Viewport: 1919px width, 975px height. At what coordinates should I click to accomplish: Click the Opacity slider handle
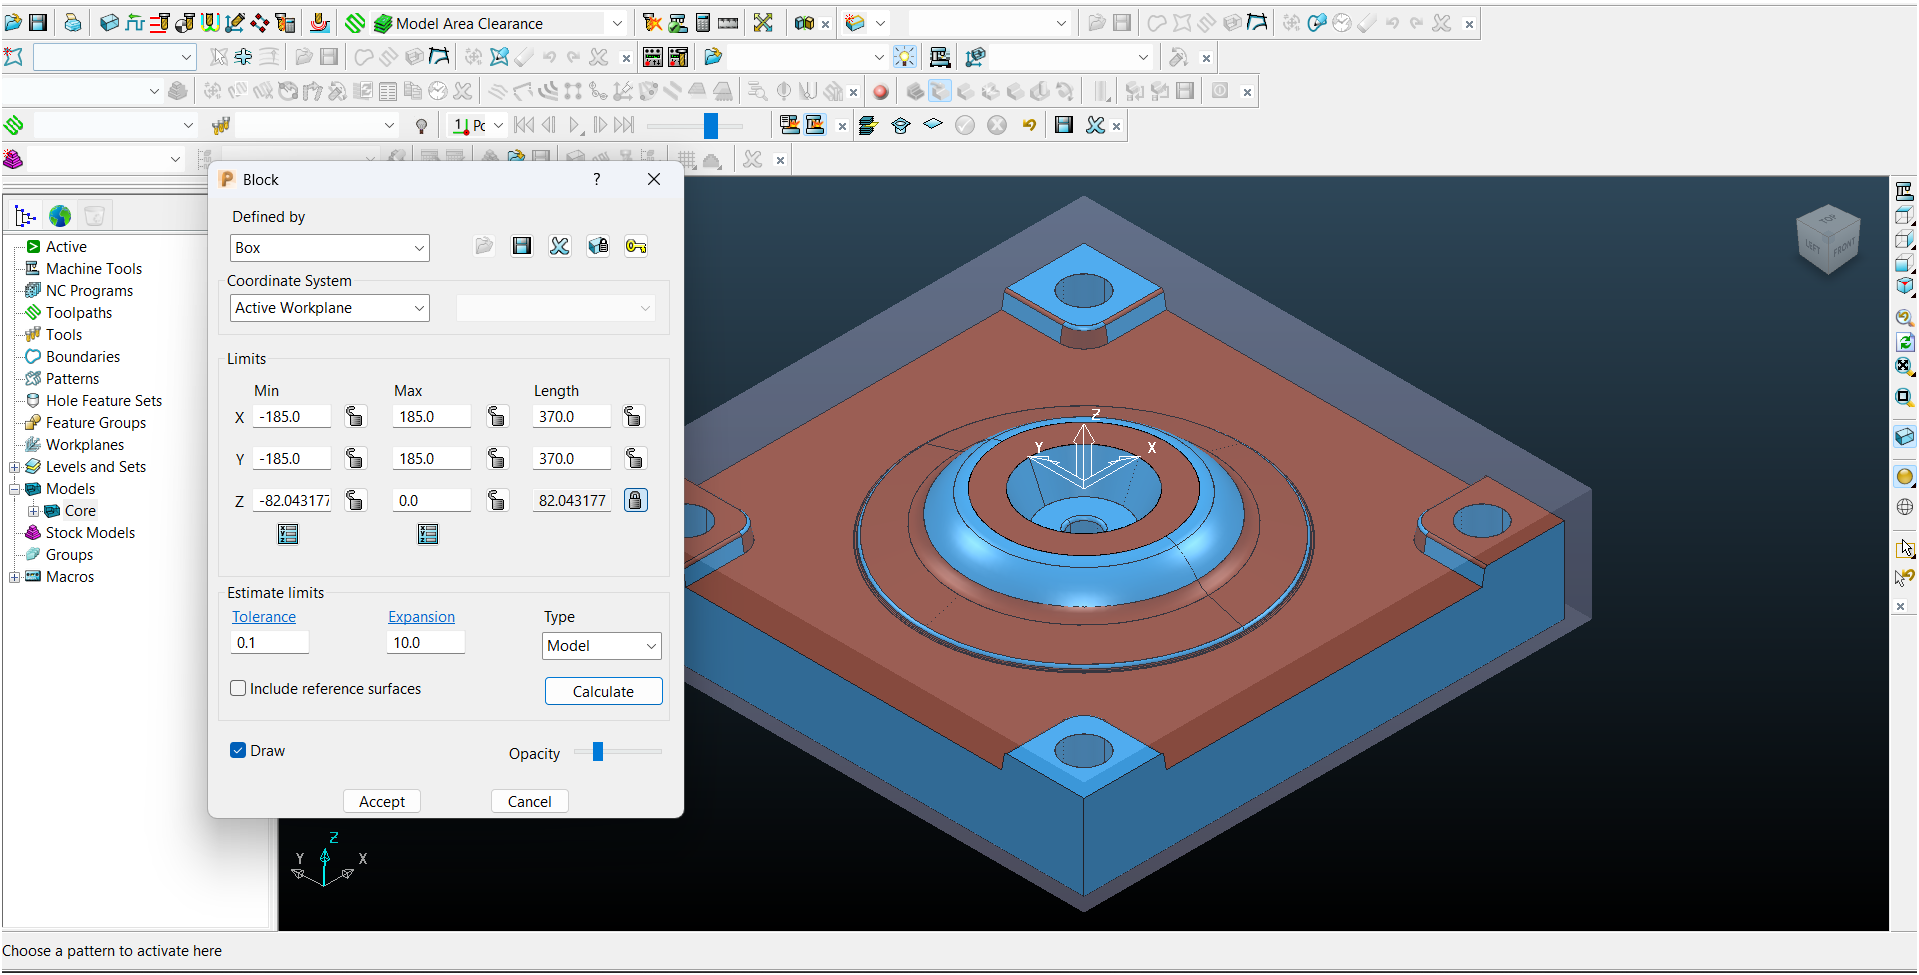598,752
